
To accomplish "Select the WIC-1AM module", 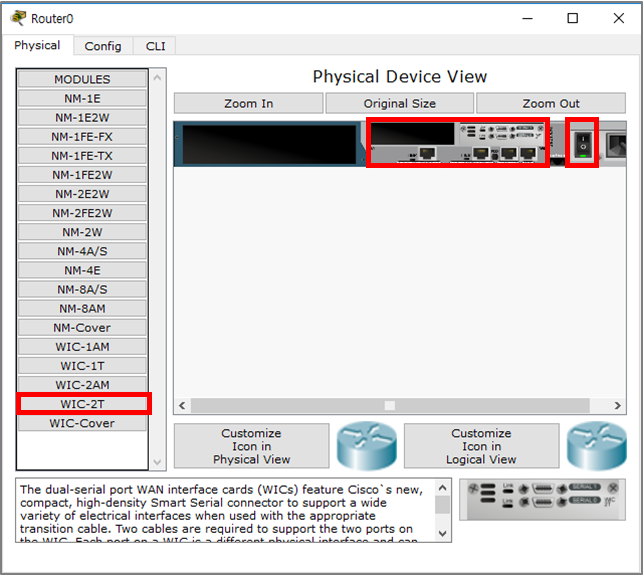I will pos(82,347).
